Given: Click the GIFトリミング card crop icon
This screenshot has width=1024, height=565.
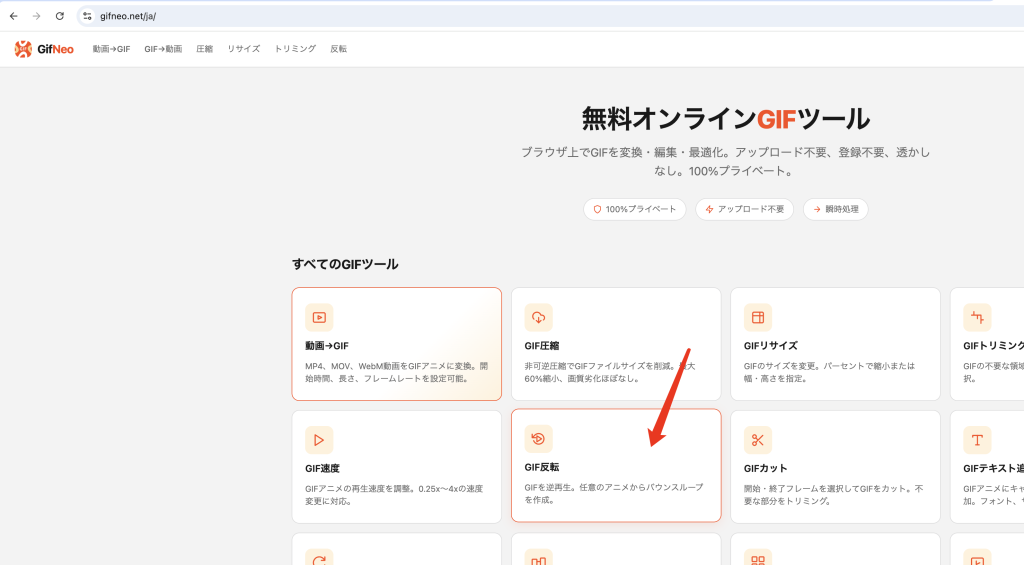Looking at the screenshot, I should (977, 317).
